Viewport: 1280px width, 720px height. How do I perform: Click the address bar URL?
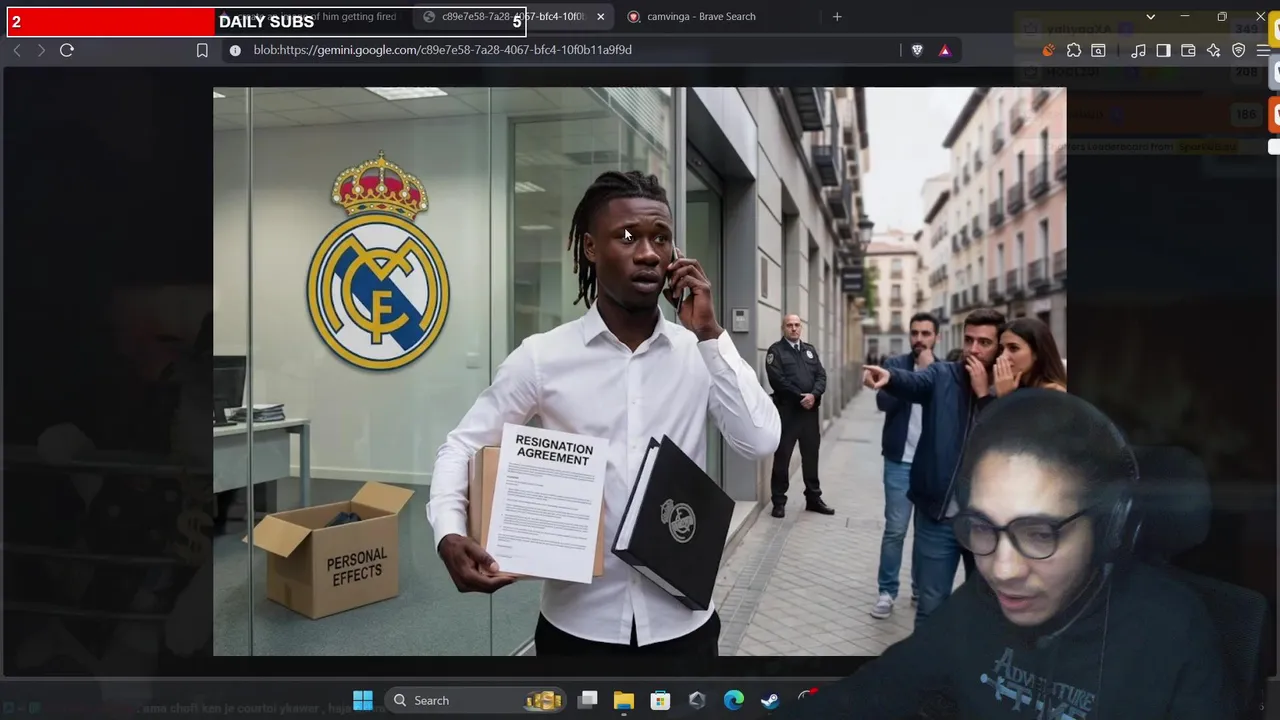point(442,50)
